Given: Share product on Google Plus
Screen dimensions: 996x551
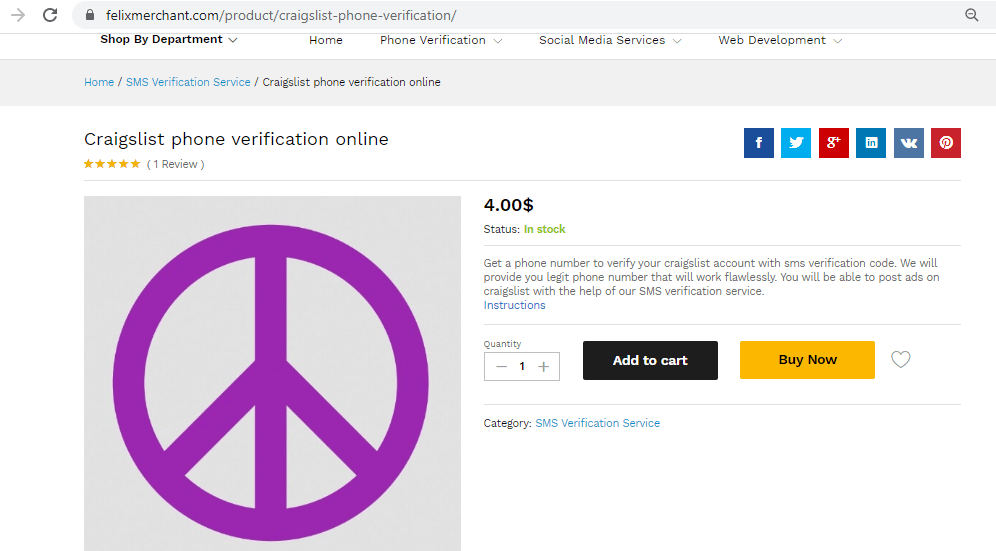Looking at the screenshot, I should [x=833, y=143].
